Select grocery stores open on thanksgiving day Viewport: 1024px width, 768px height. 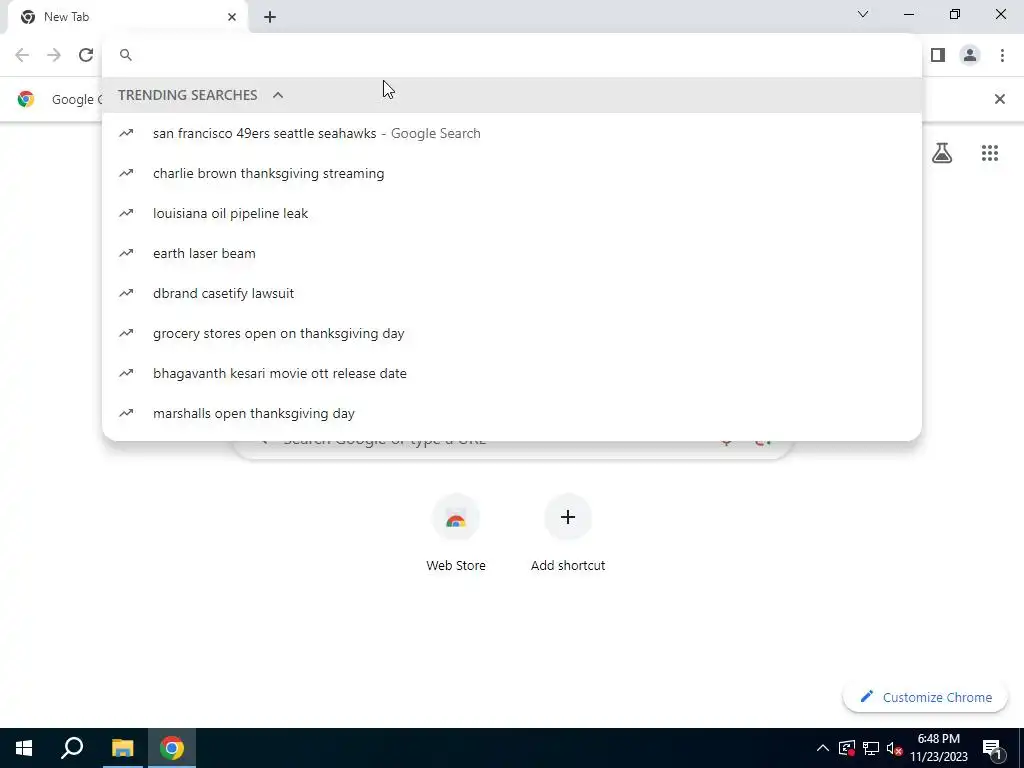point(512,333)
